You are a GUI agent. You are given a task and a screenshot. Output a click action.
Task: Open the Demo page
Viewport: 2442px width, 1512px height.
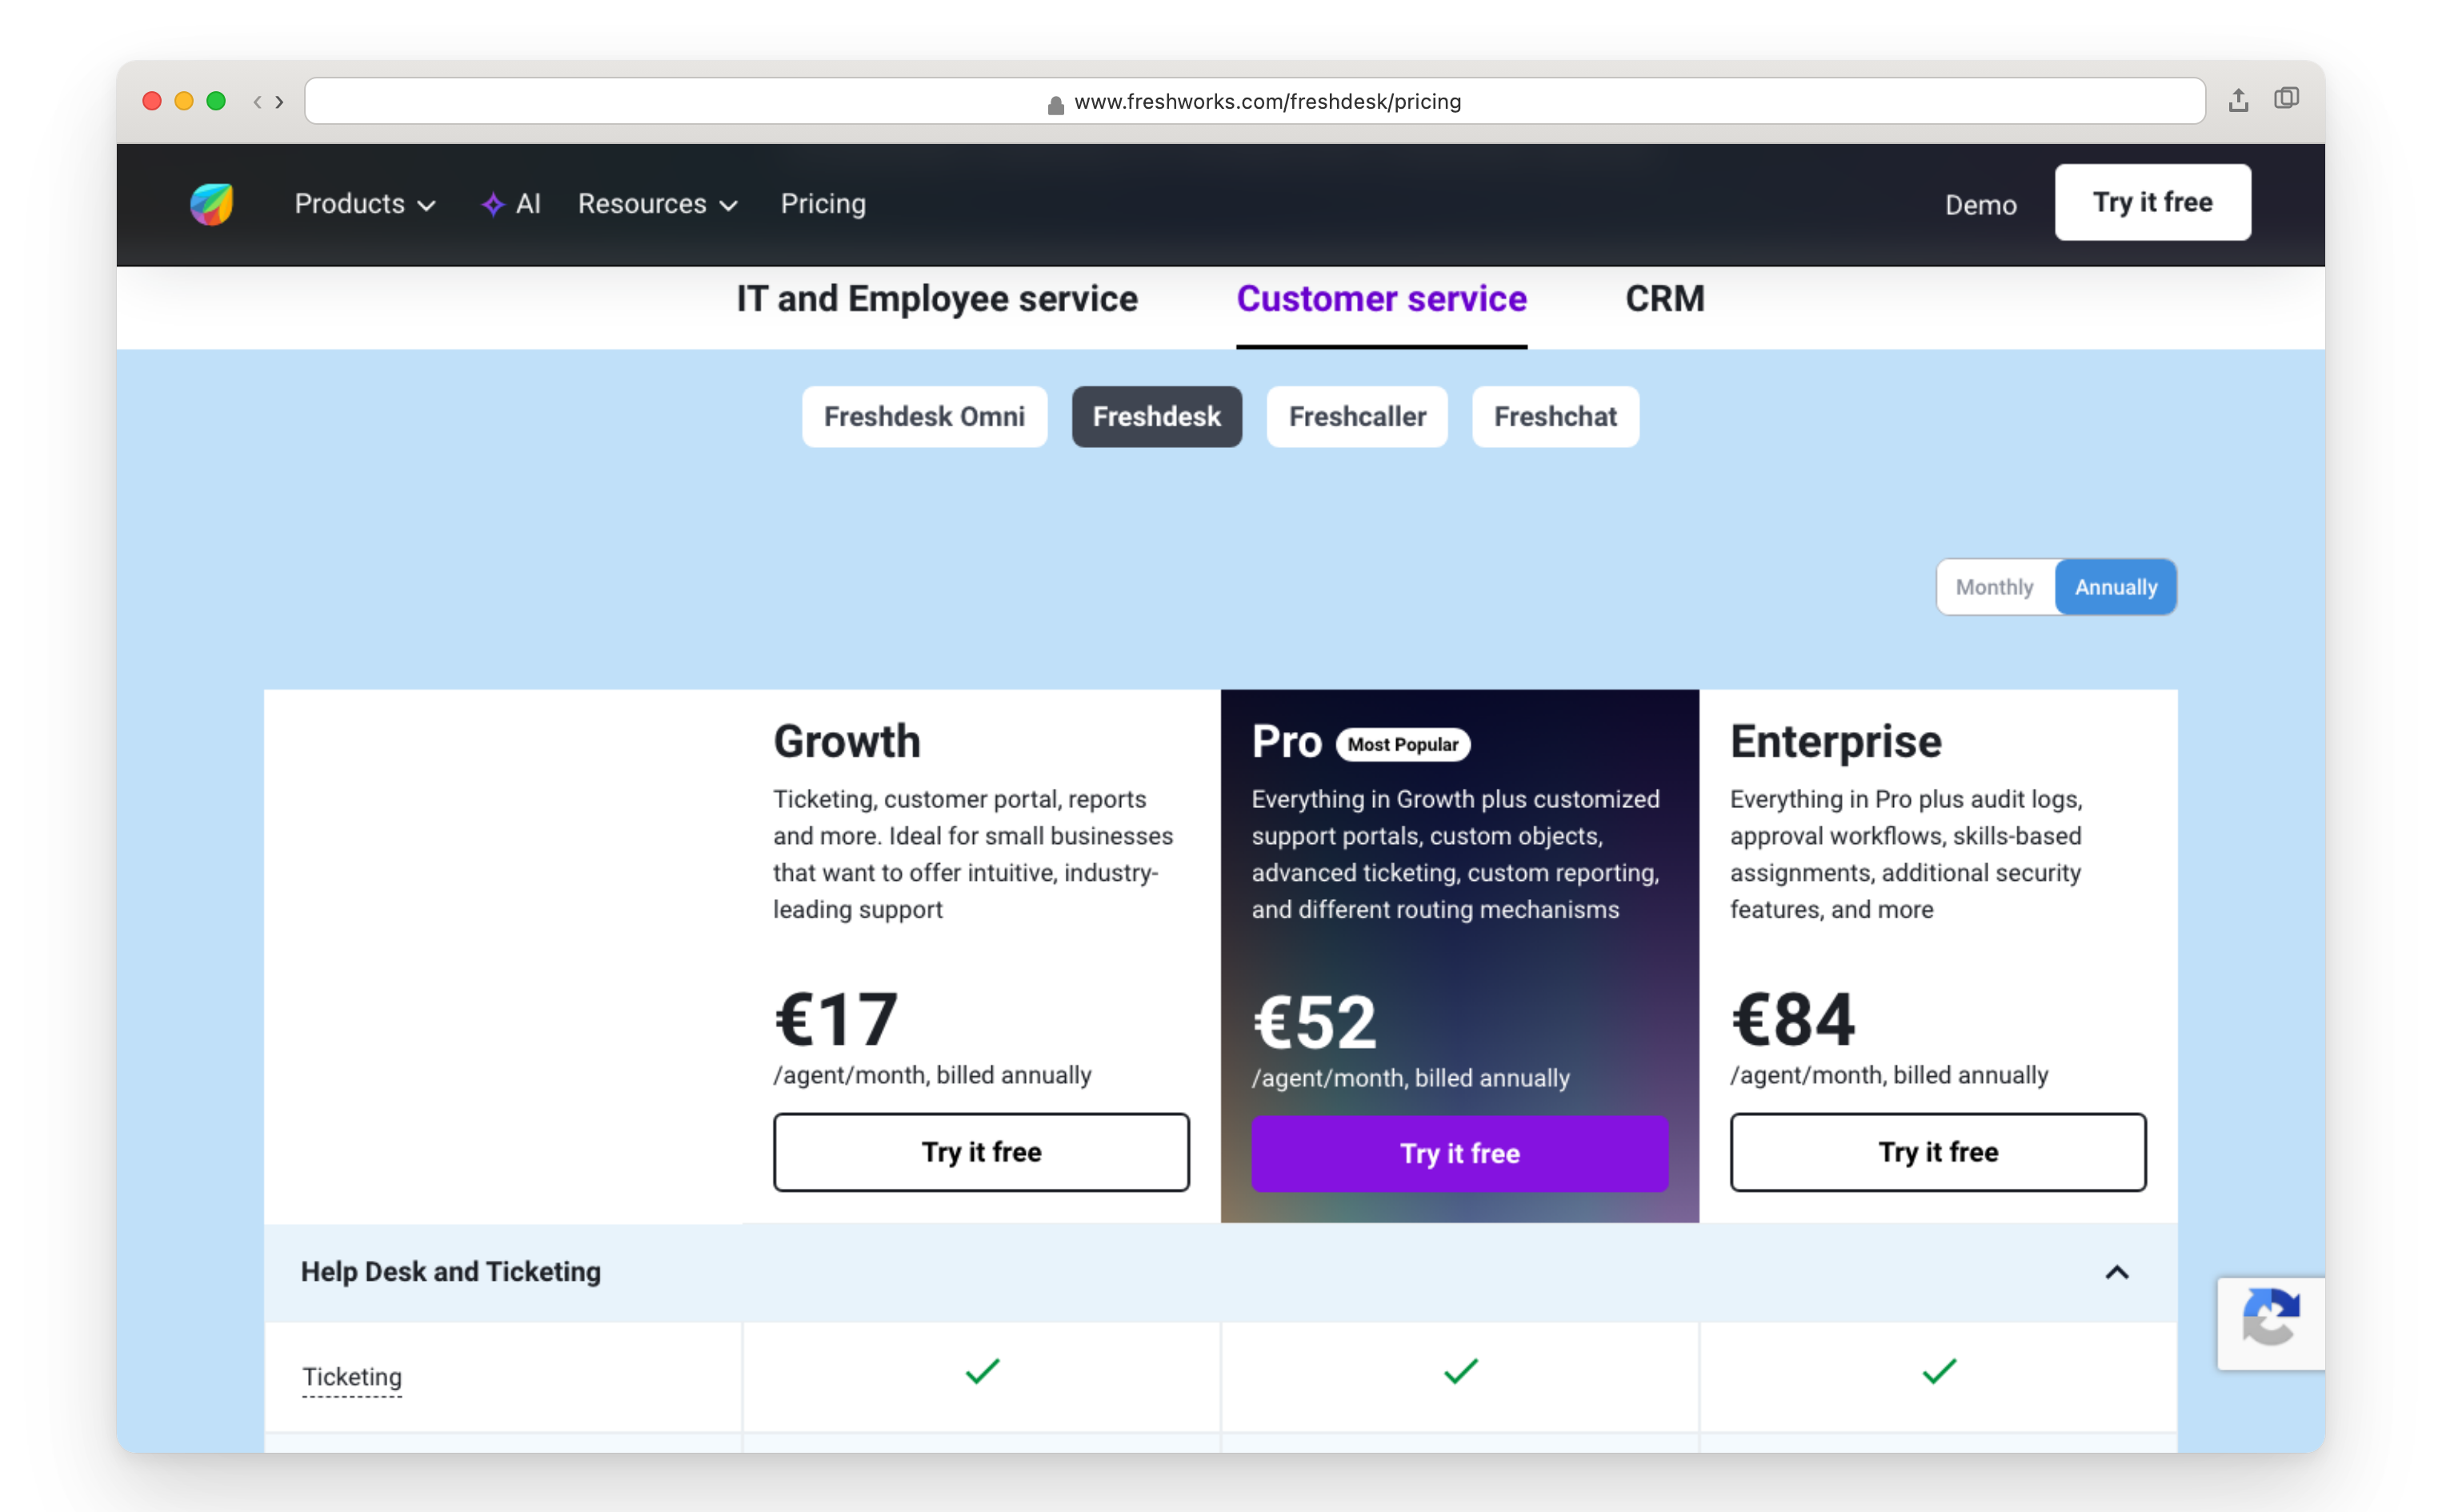[1981, 204]
